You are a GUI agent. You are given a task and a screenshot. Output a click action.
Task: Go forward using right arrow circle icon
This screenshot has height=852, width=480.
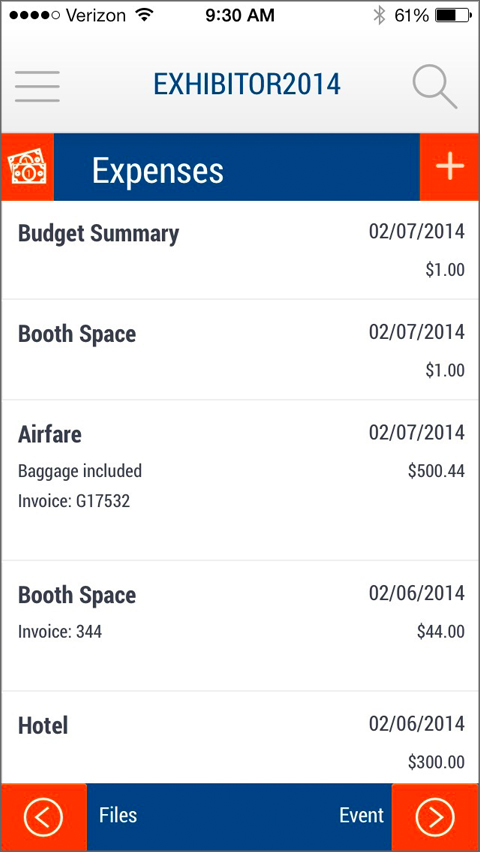(435, 817)
